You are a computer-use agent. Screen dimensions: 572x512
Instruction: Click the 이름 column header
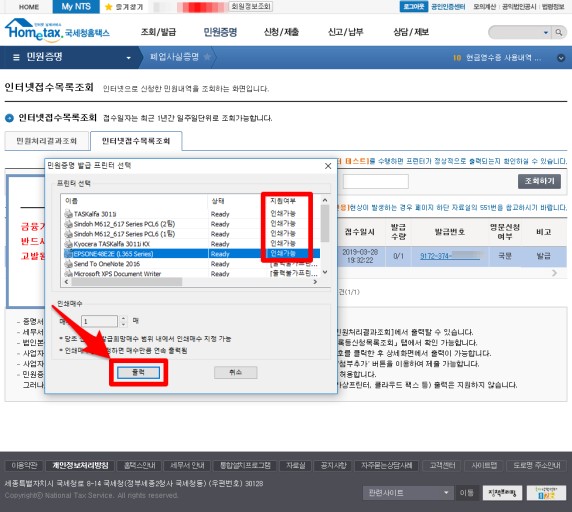pos(134,201)
